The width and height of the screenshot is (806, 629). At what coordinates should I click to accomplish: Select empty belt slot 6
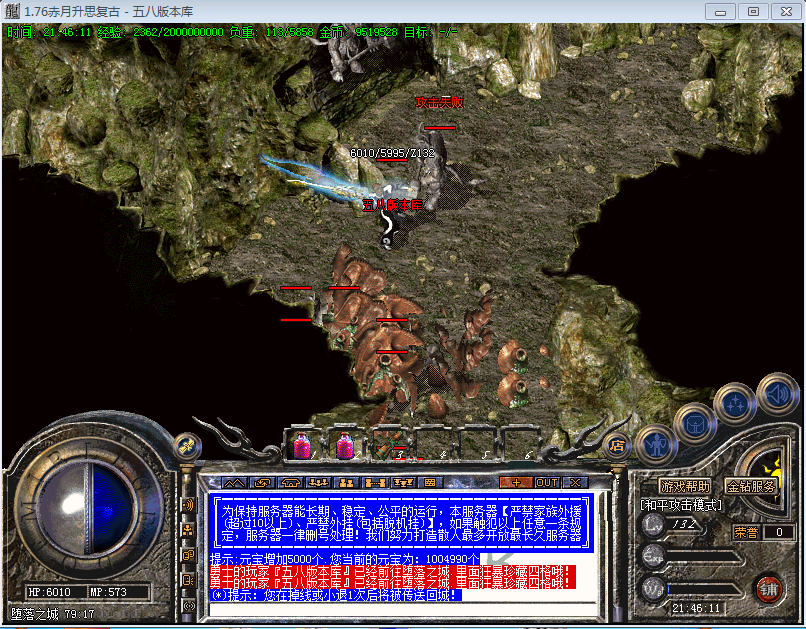518,445
